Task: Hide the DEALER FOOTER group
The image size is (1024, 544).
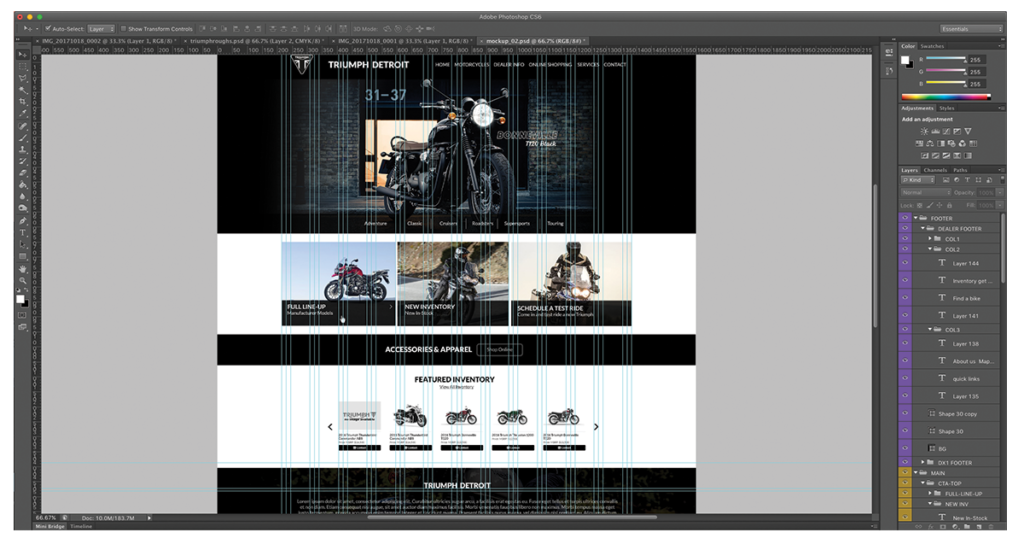Action: [x=905, y=229]
